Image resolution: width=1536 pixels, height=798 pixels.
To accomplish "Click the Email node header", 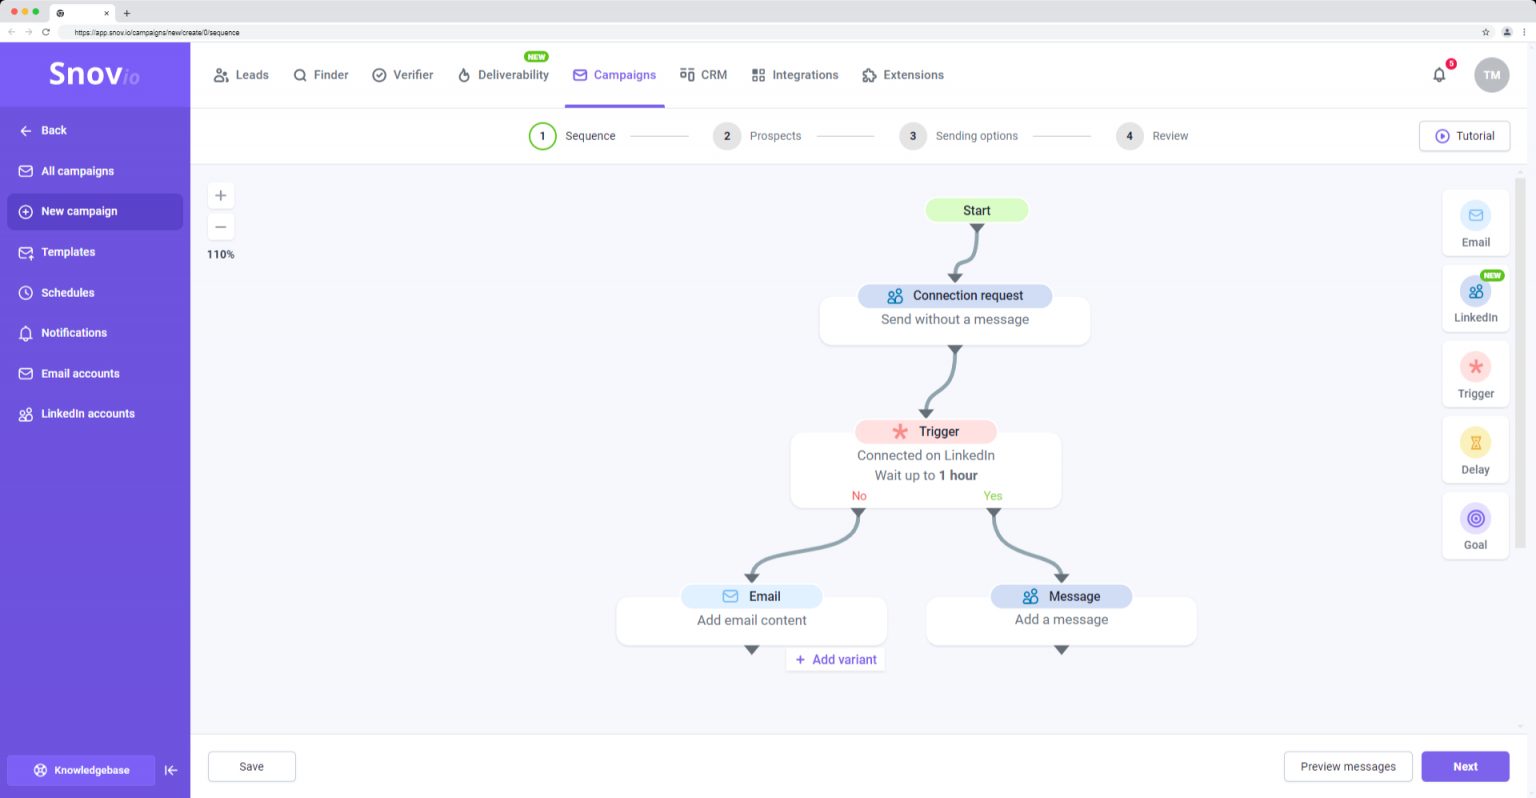I will pyautogui.click(x=752, y=597).
